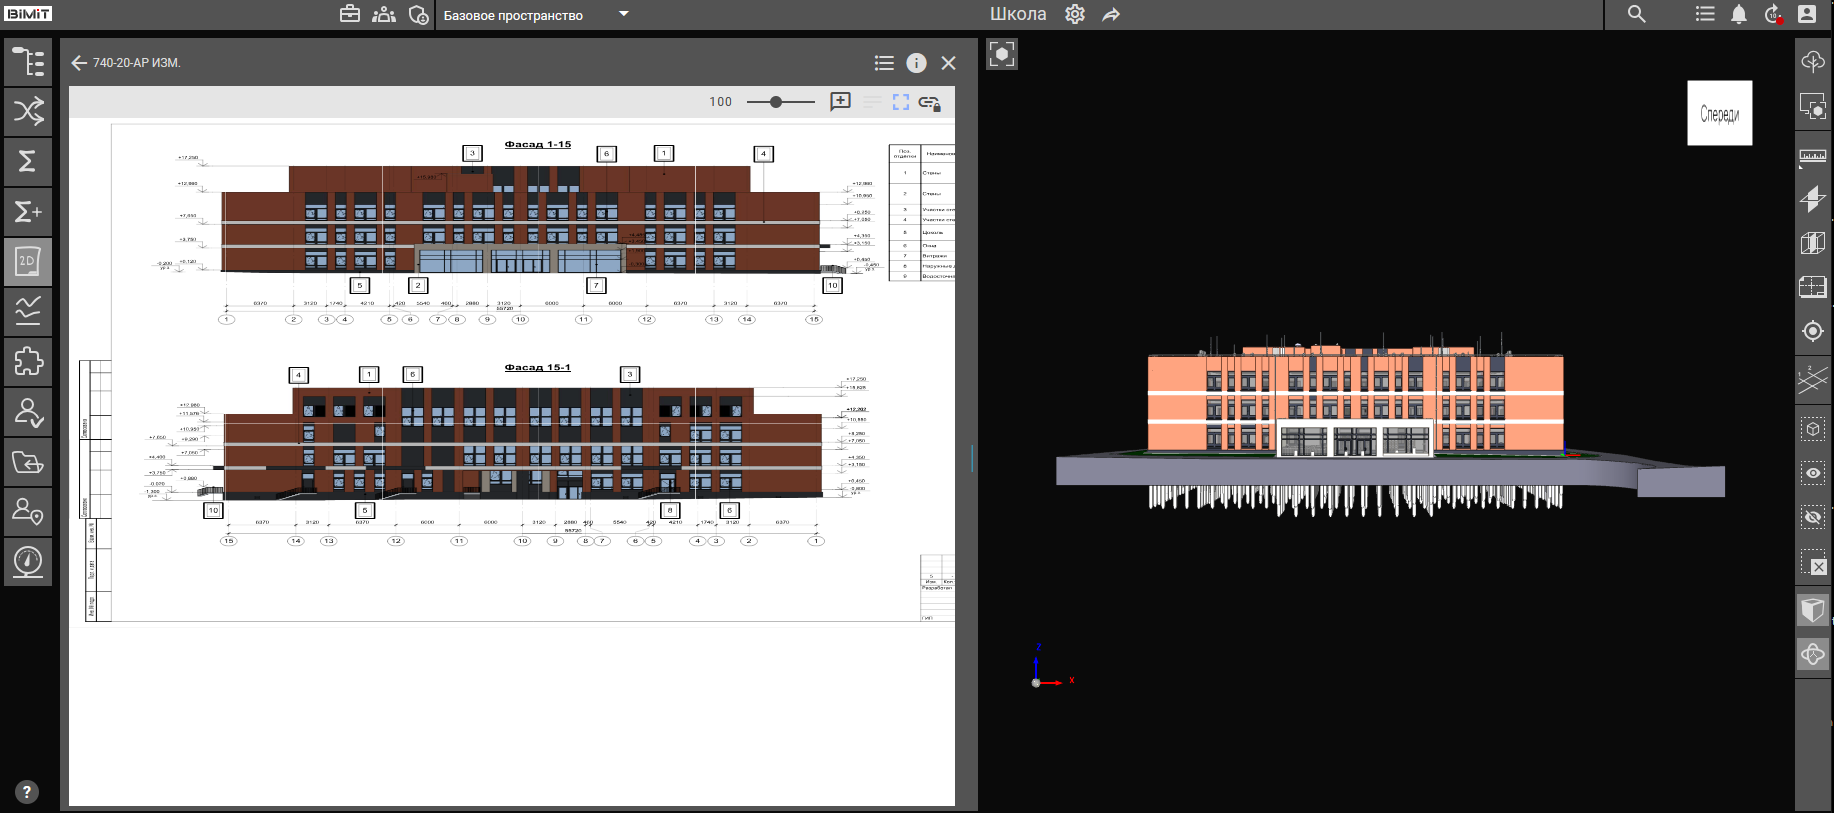Select the ruler measurement tool

point(1812,156)
